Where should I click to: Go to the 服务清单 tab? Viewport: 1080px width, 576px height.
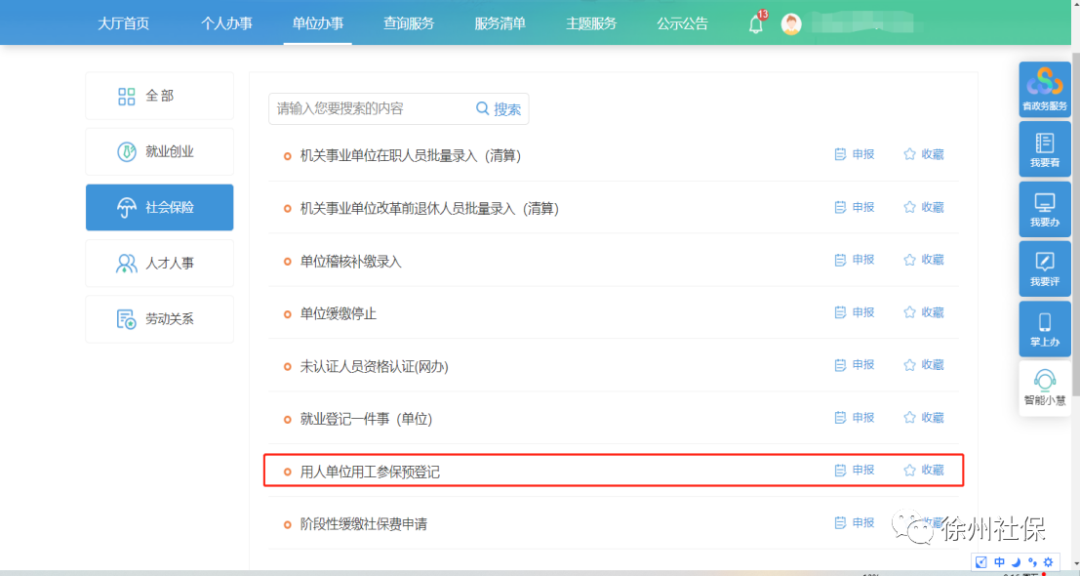pyautogui.click(x=500, y=23)
